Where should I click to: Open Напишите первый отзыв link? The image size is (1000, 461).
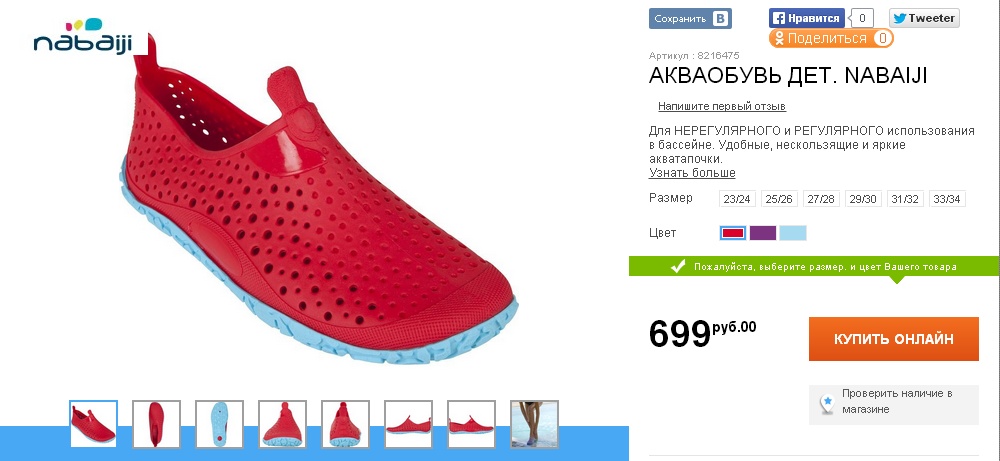click(x=722, y=106)
